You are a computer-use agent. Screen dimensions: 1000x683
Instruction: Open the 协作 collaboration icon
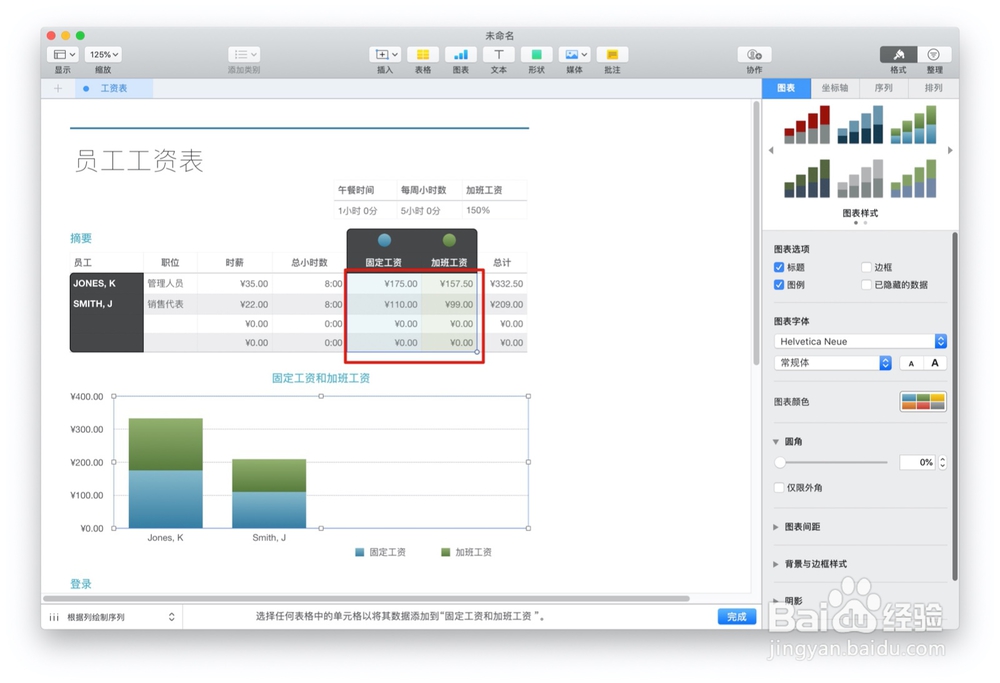pyautogui.click(x=753, y=55)
